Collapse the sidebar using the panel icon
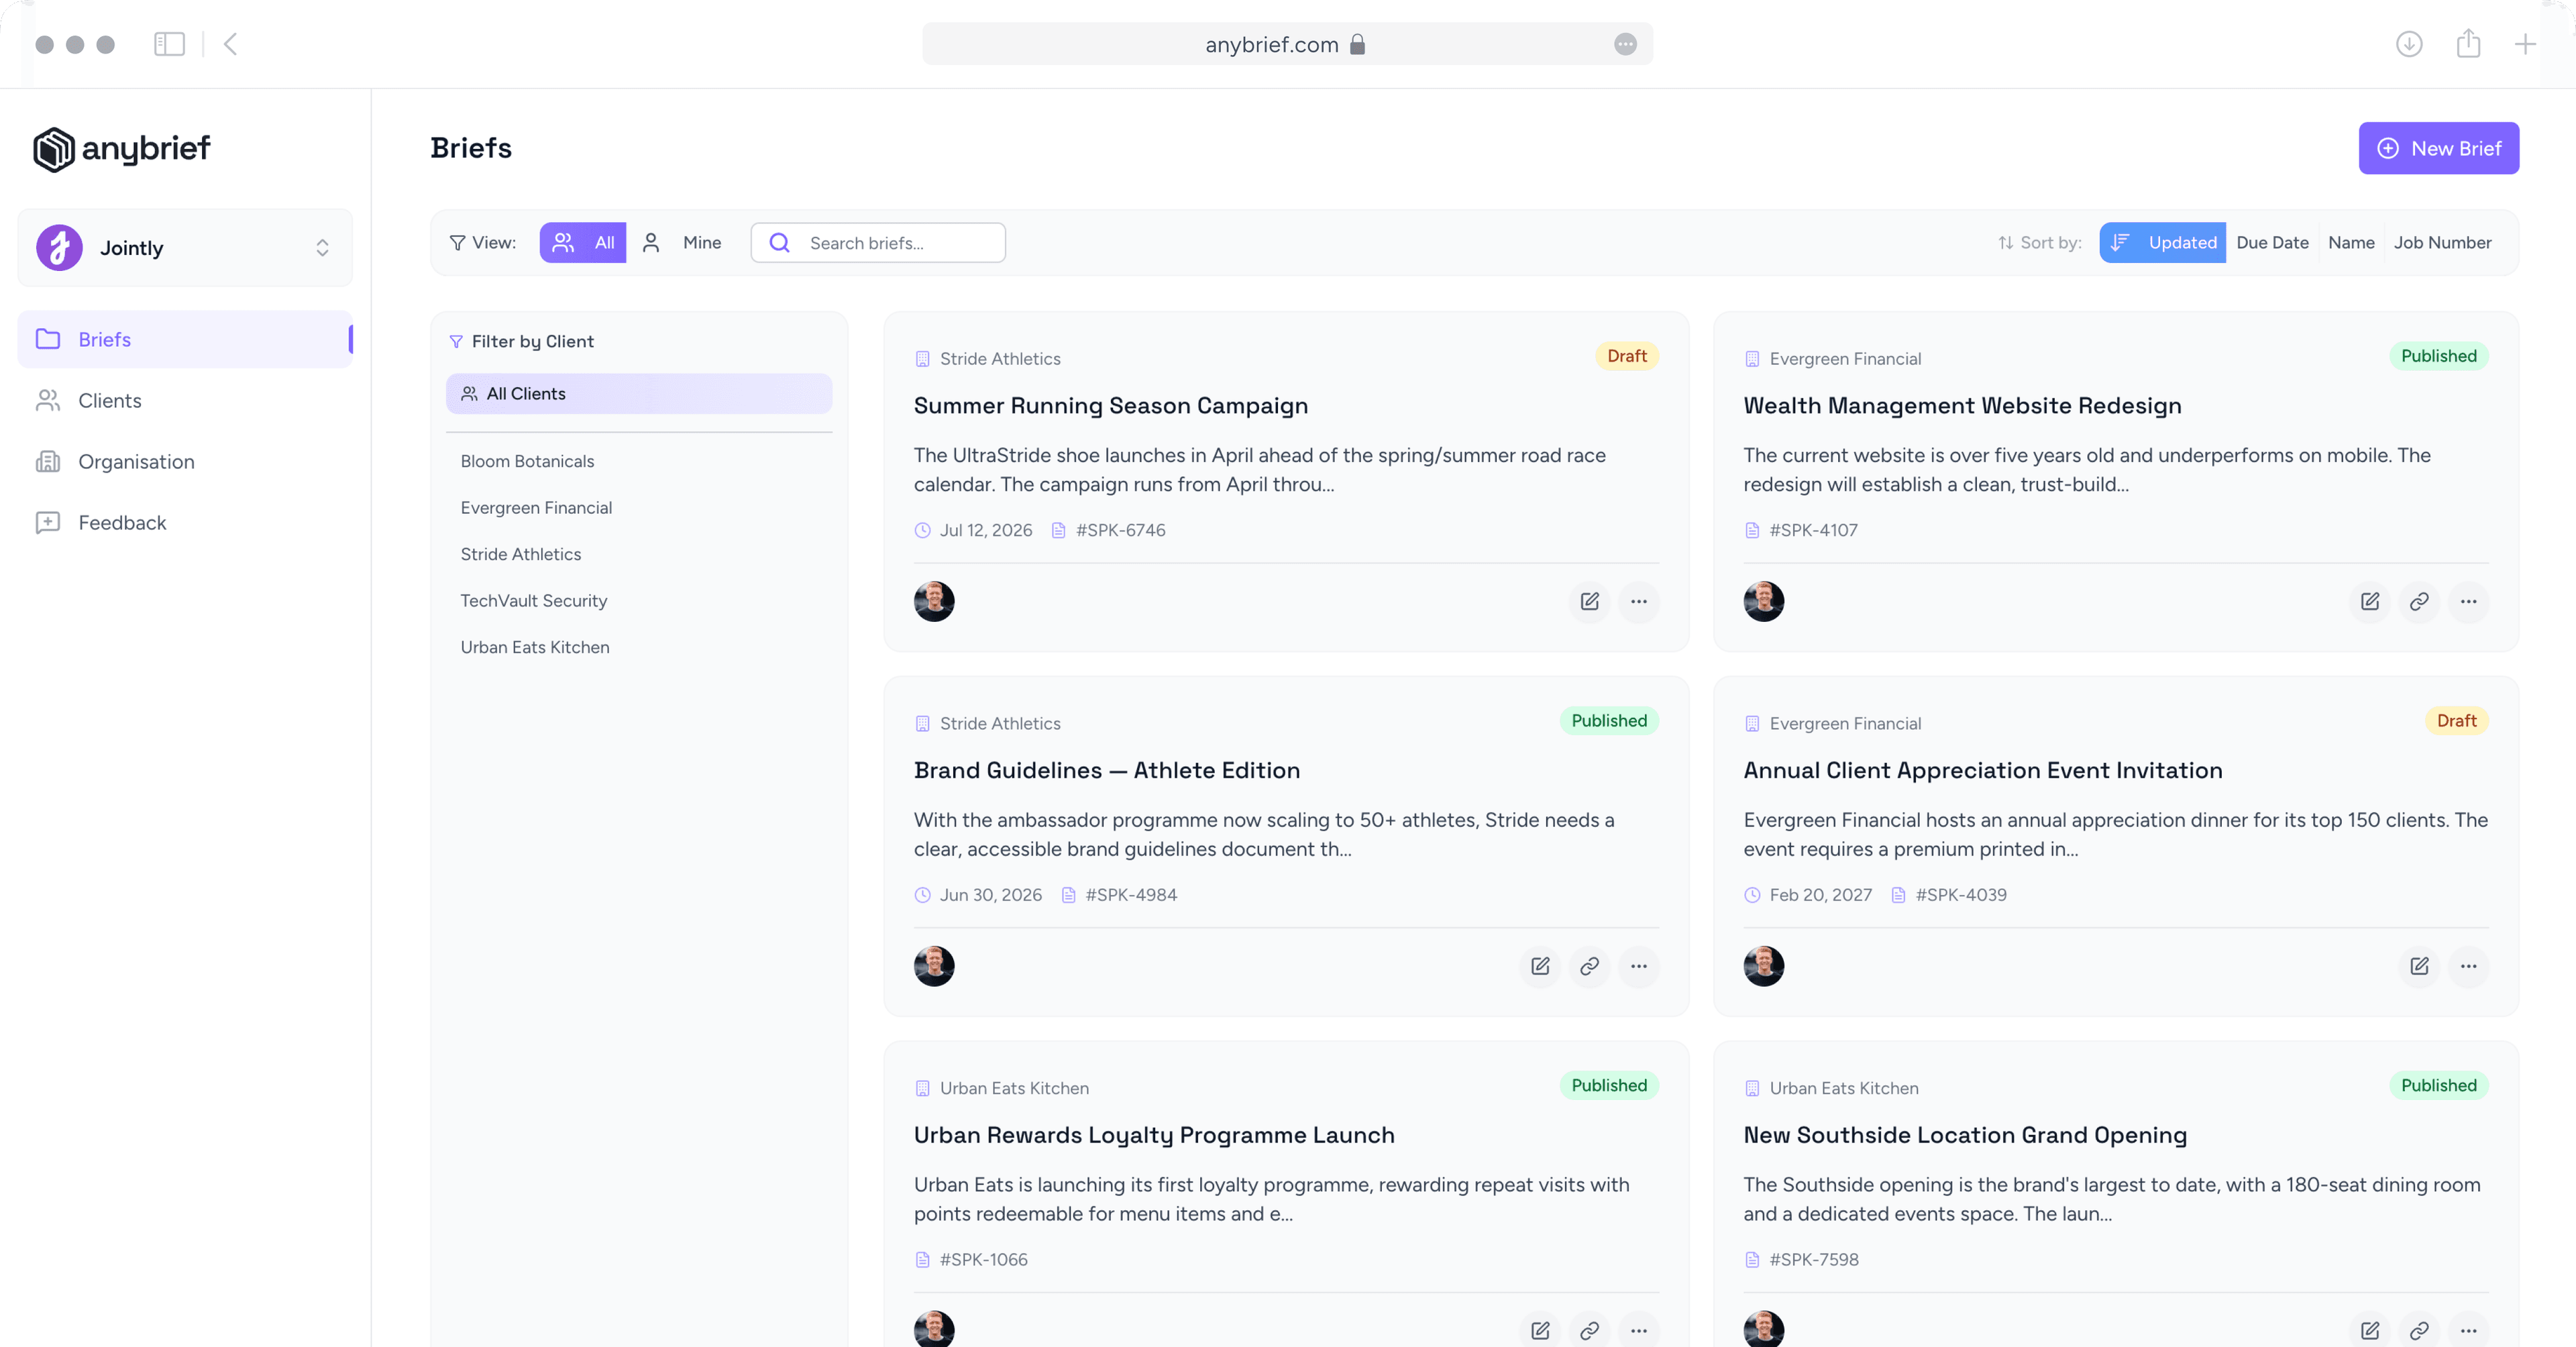 169,44
